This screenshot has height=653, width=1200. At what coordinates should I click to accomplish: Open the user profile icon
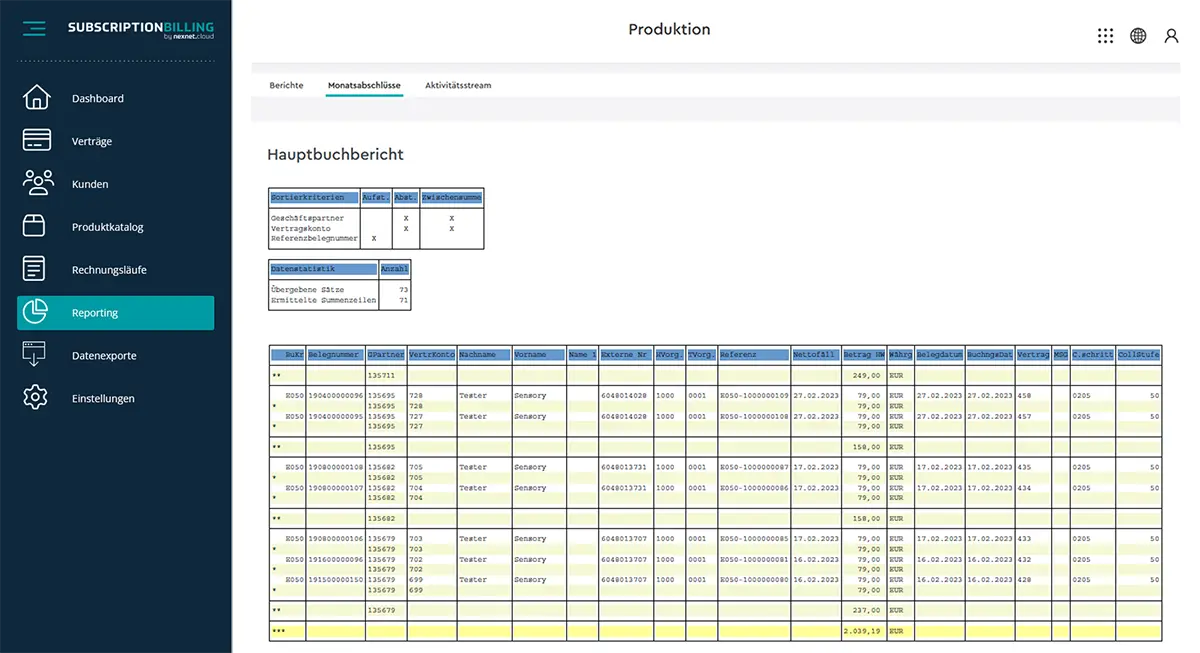[x=1171, y=36]
